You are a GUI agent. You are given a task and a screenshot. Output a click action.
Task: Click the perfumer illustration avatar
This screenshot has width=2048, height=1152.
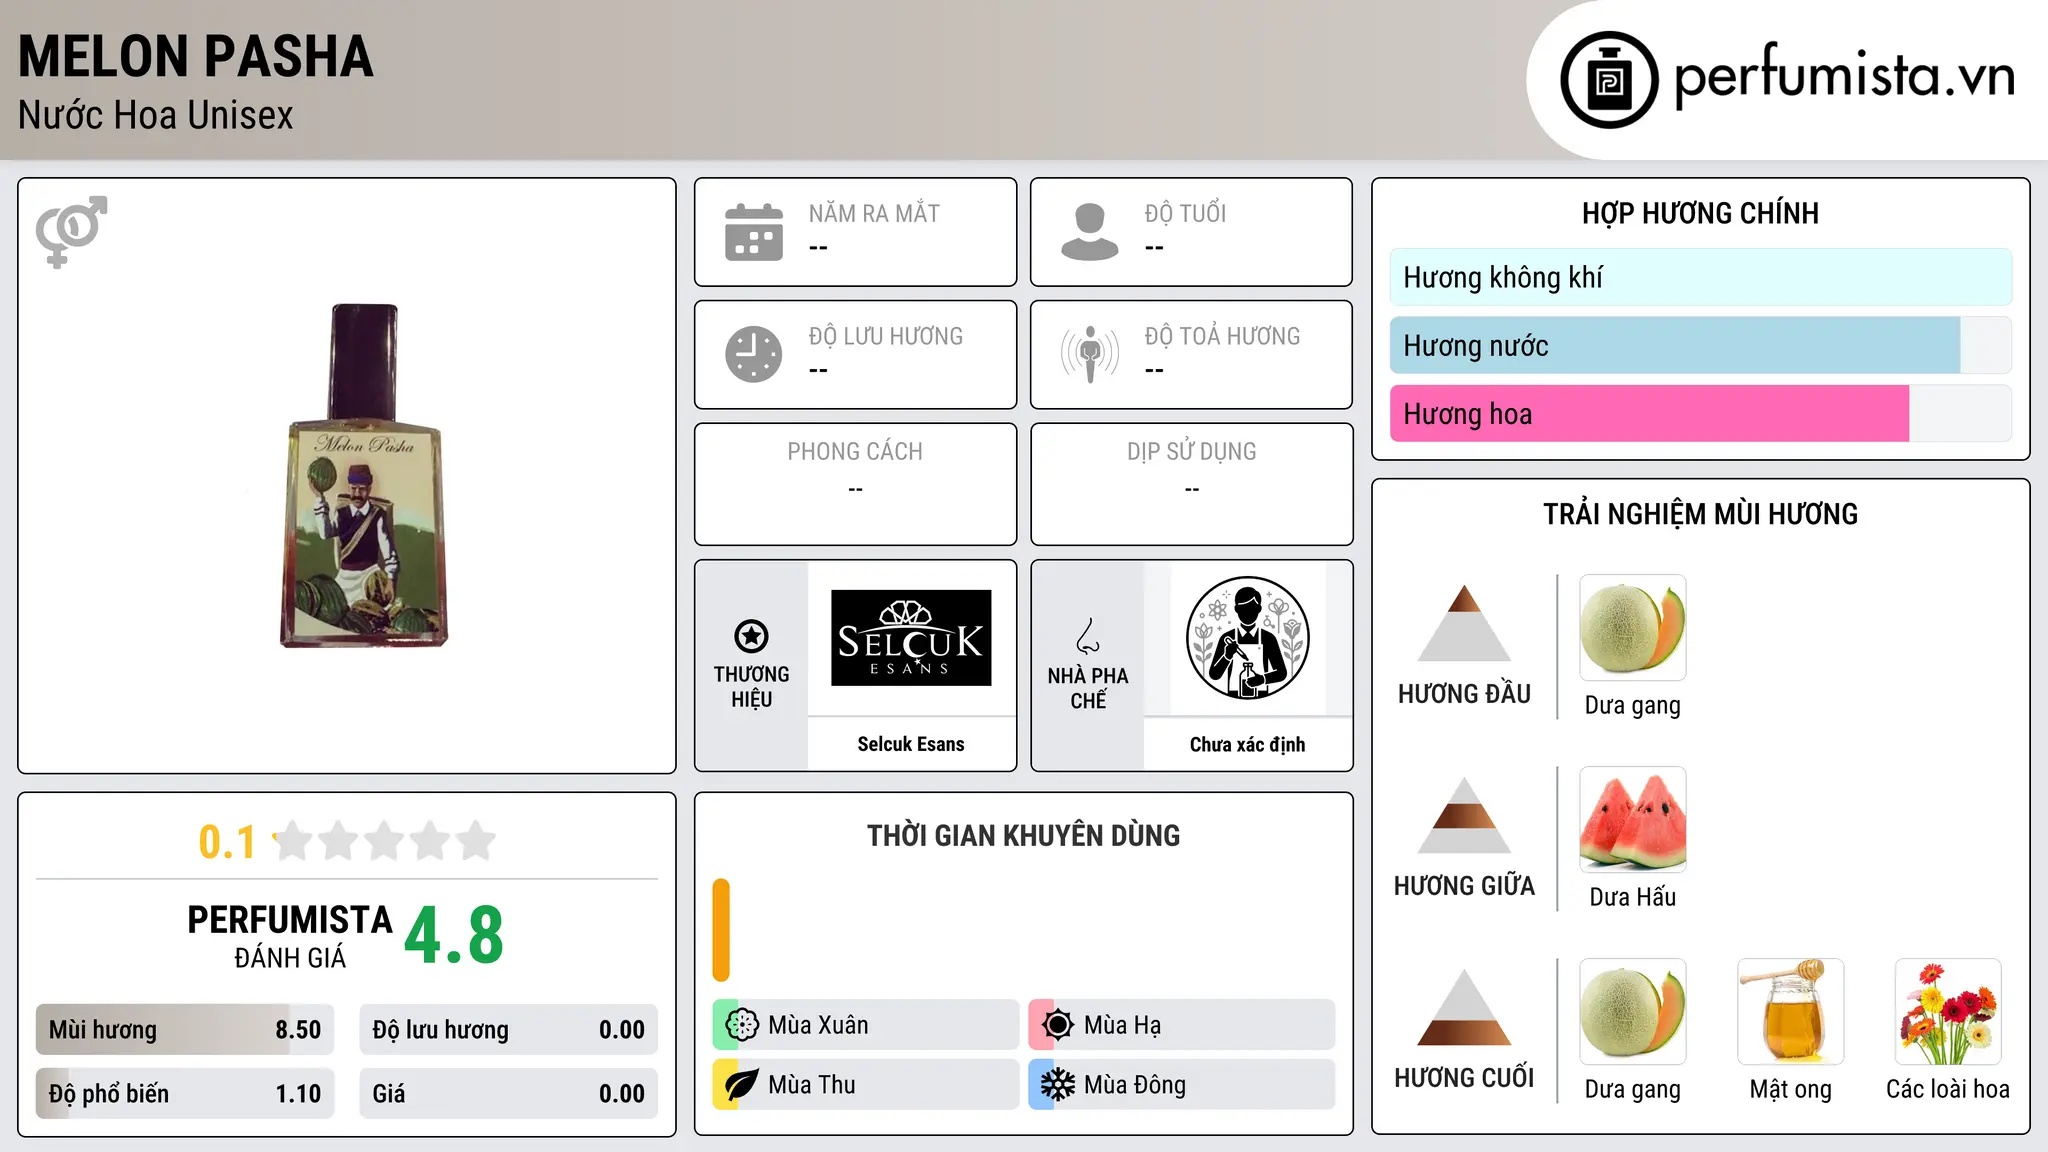(1247, 638)
